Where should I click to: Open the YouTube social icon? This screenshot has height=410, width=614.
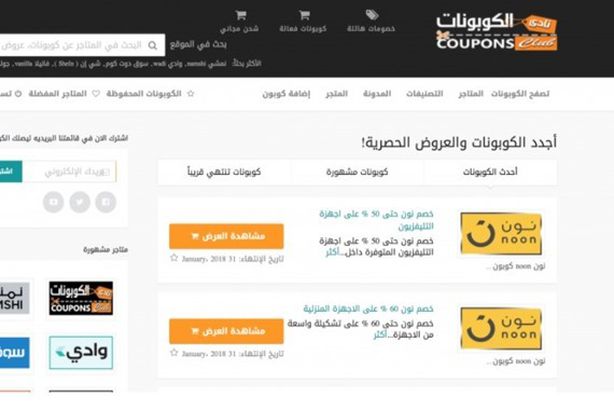click(x=54, y=202)
